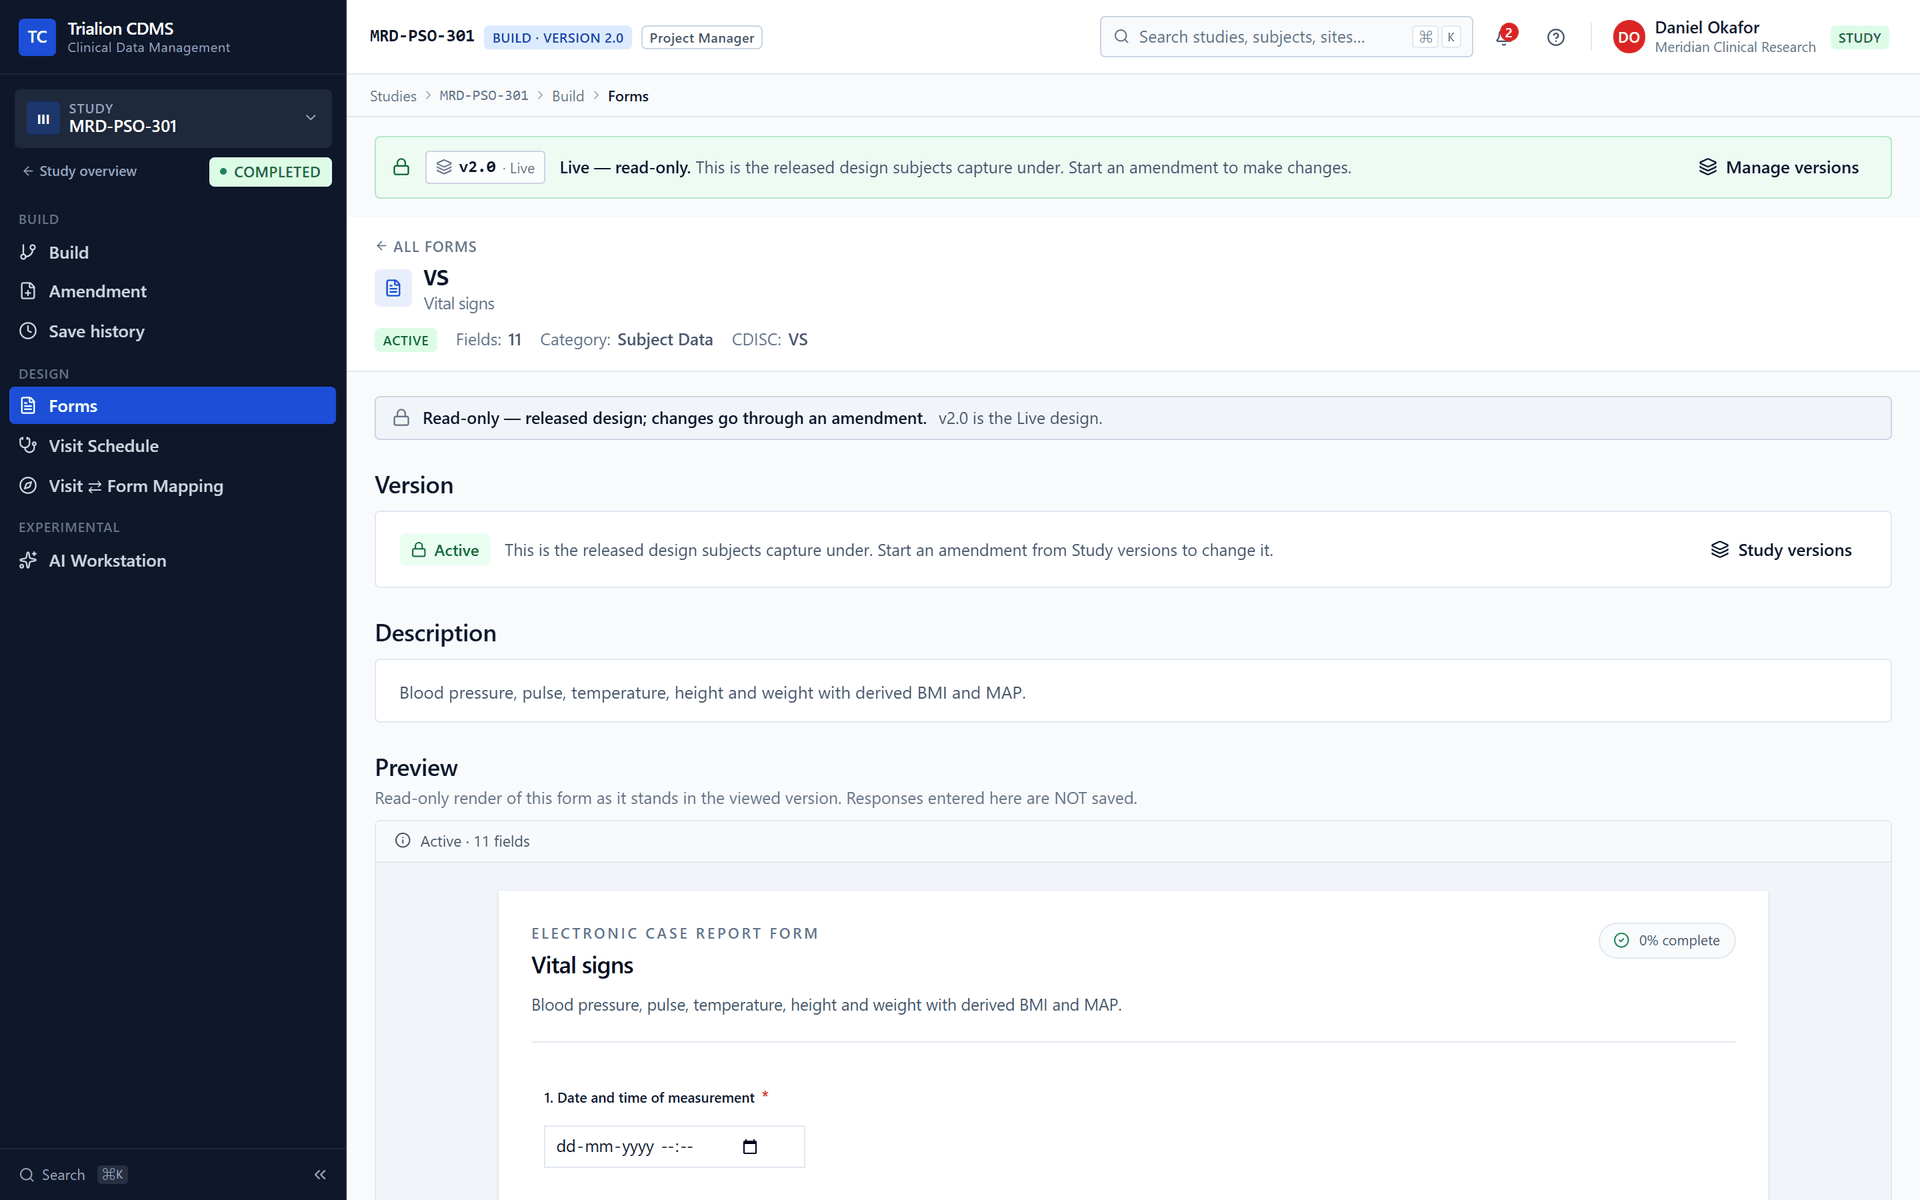
Task: Click MRD-PSO-301 breadcrumb link
Action: tap(484, 96)
